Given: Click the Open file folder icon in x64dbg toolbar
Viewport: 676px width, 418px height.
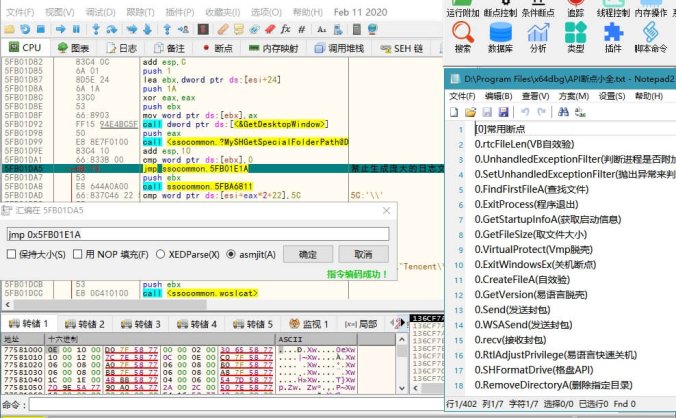Looking at the screenshot, I should (x=9, y=29).
